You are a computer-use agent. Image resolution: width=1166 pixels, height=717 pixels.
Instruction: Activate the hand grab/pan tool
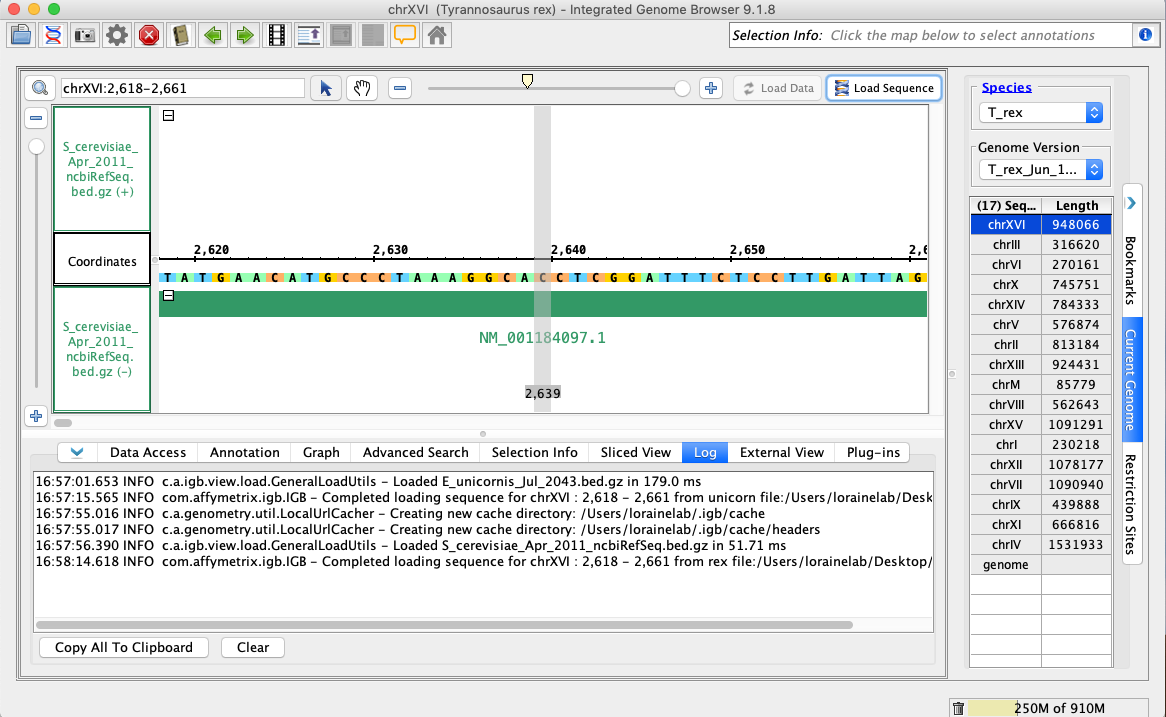tap(362, 88)
